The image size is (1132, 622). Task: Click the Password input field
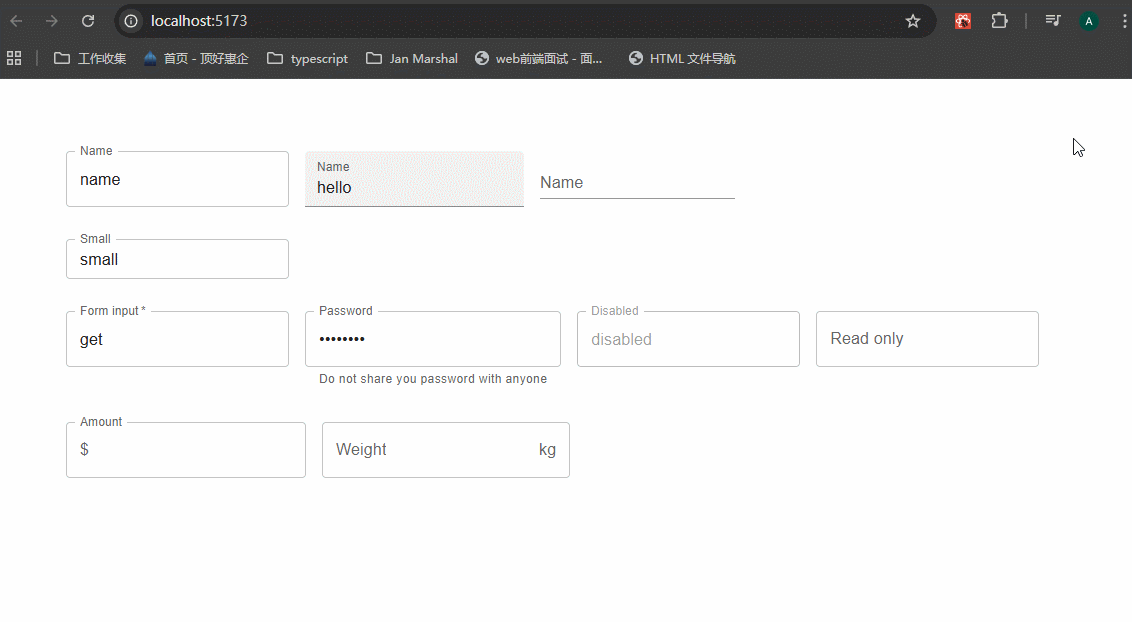432,340
